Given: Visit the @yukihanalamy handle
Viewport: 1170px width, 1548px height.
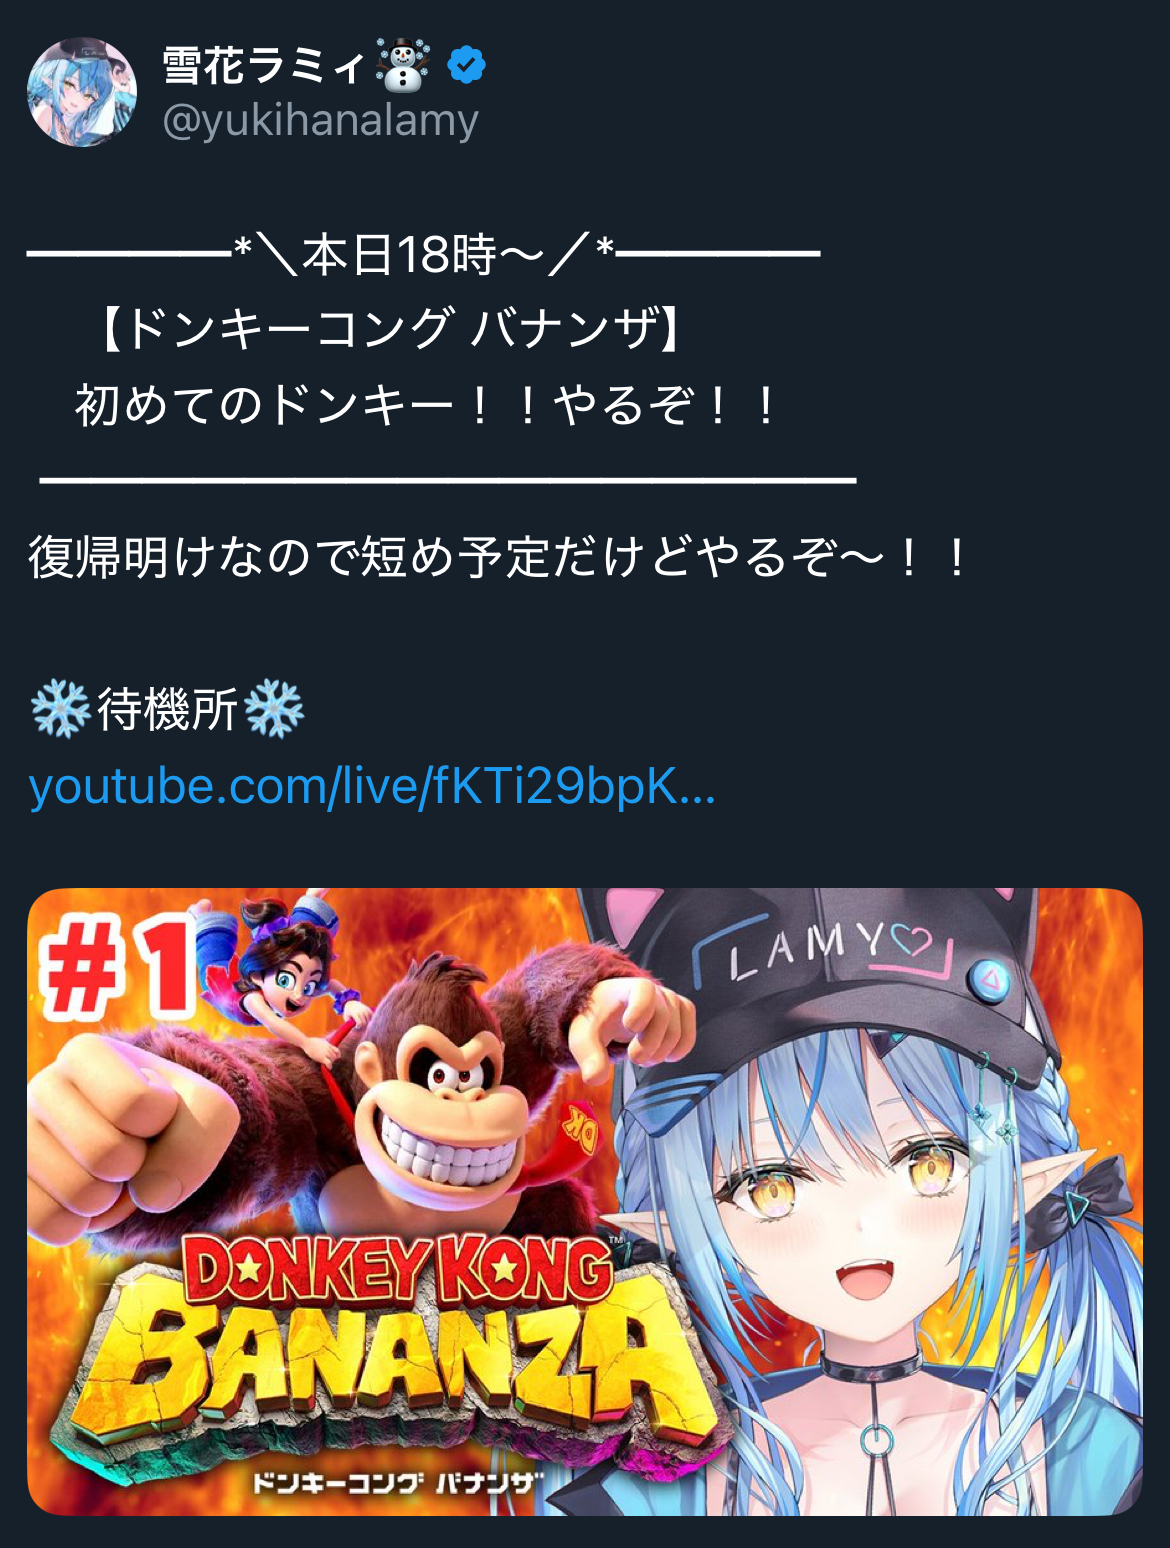Looking at the screenshot, I should click(320, 121).
